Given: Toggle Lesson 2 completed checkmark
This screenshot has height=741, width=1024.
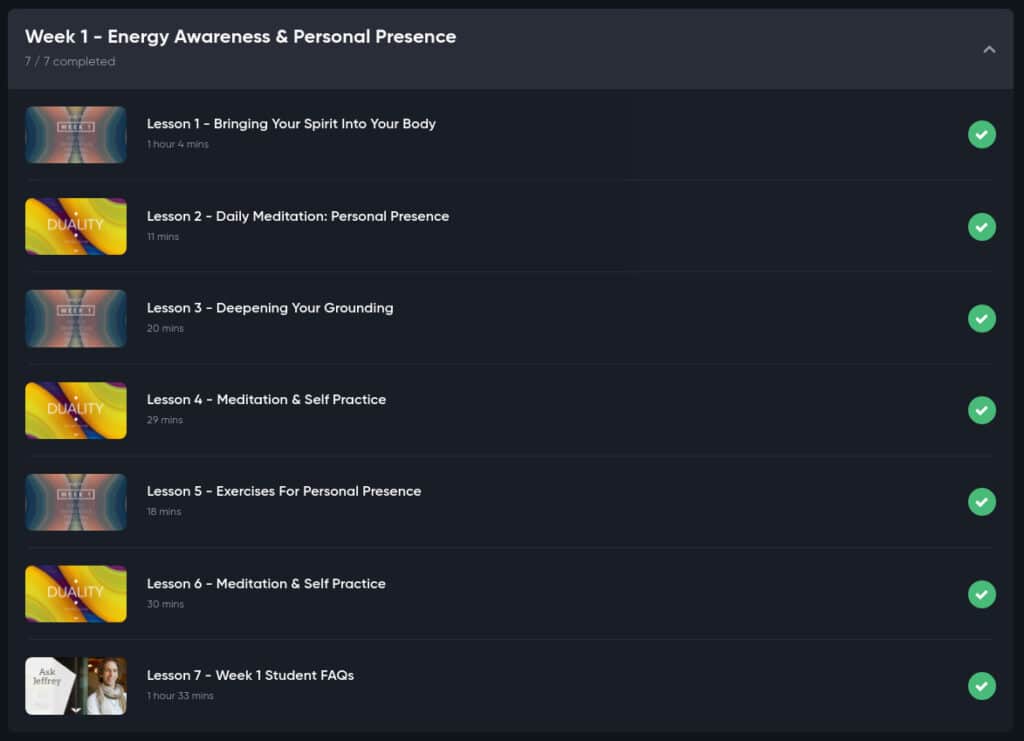Looking at the screenshot, I should click(x=982, y=227).
